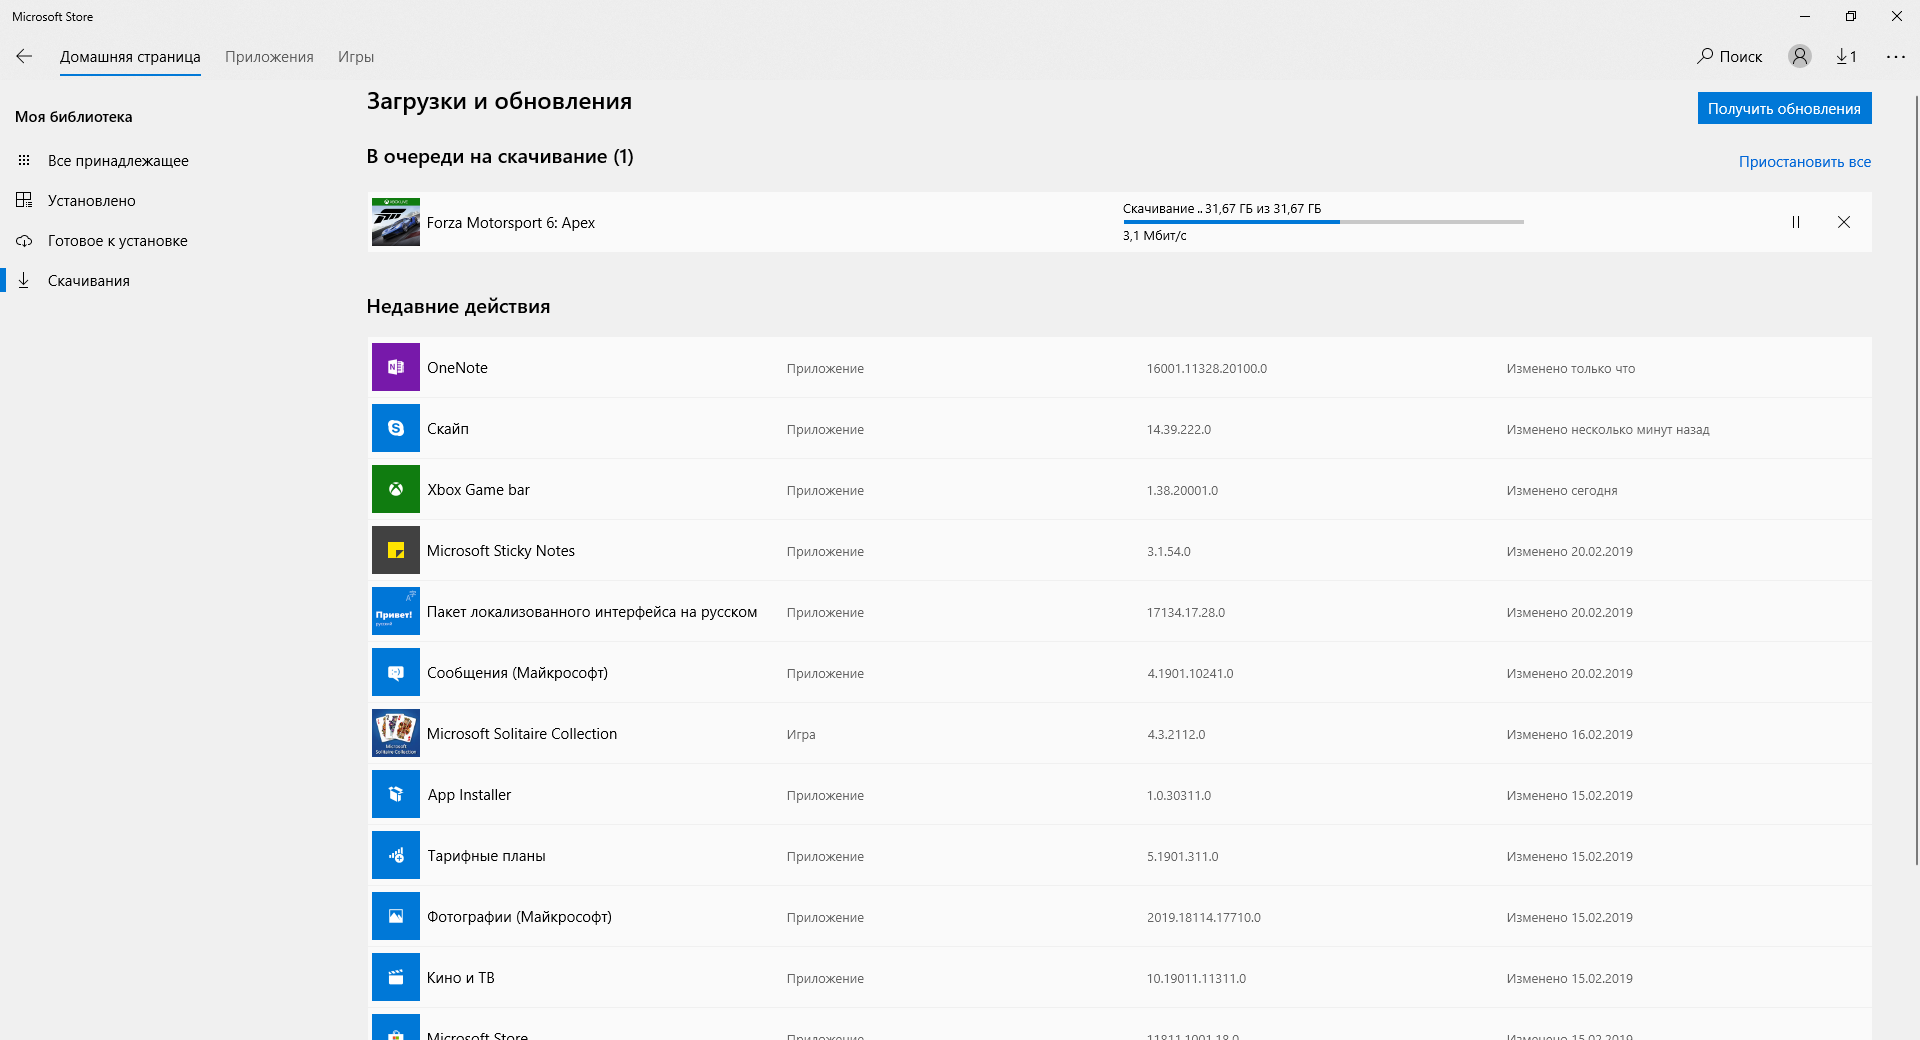Open Сообщения (Майкрософт) name

coord(517,673)
